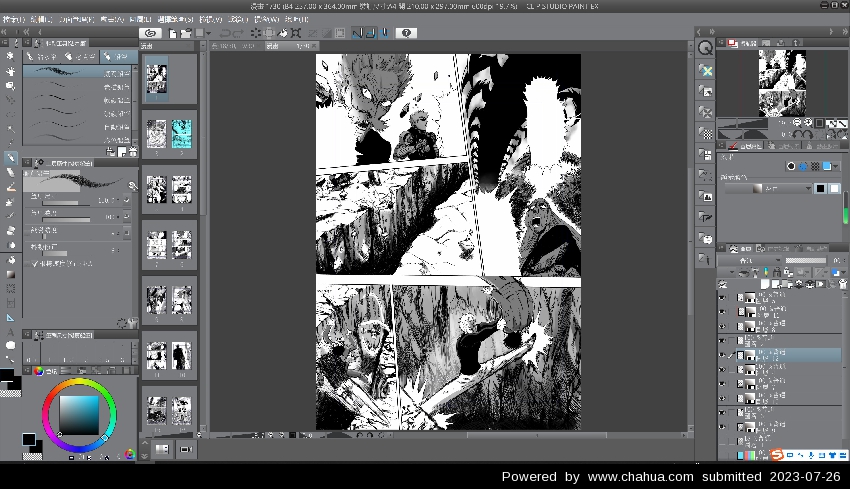Open Help question mark button

click(x=406, y=33)
